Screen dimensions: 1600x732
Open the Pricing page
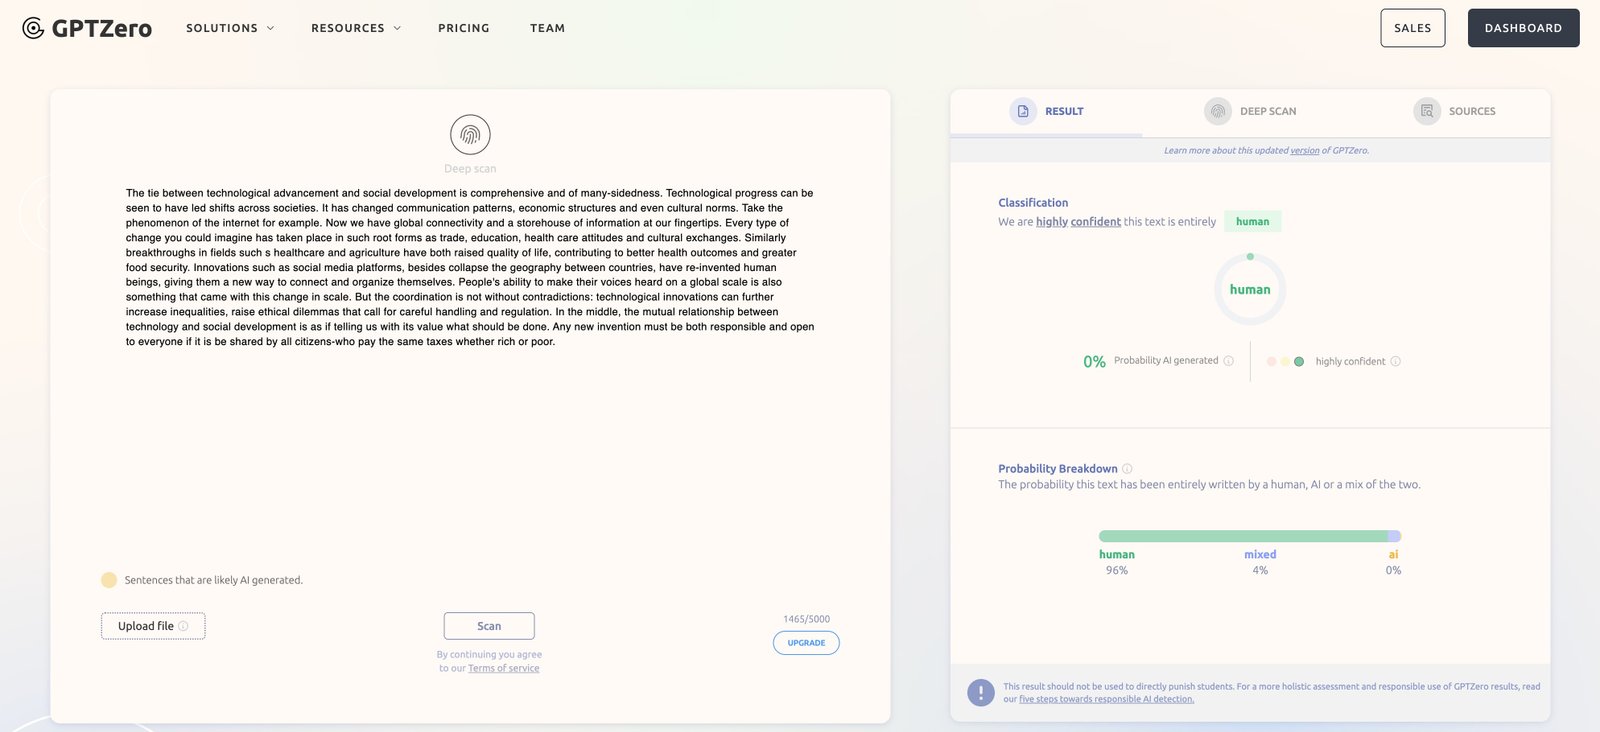click(x=464, y=28)
